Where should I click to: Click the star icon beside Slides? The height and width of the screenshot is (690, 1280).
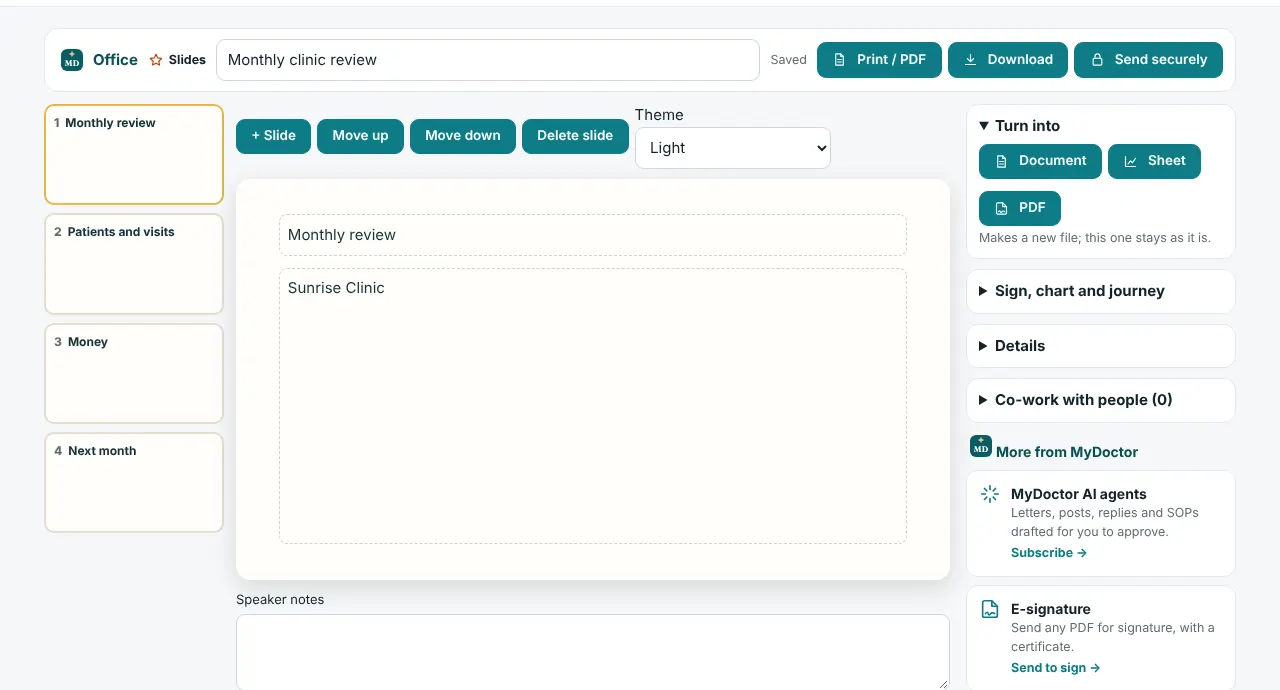pos(156,60)
